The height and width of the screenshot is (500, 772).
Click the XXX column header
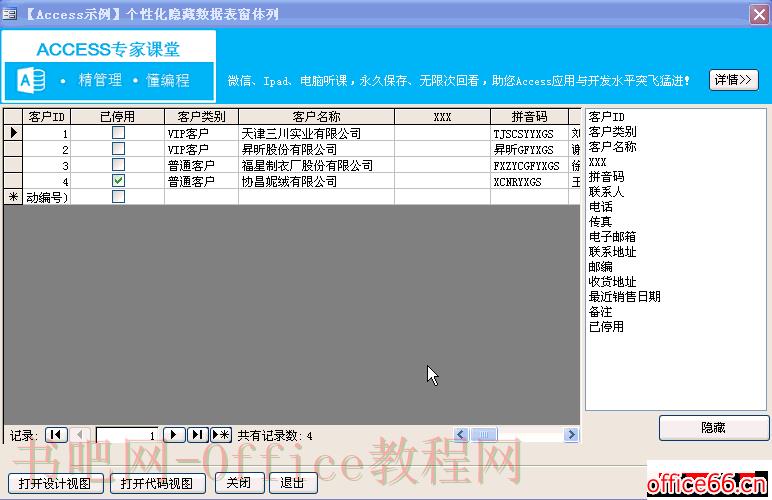[442, 117]
